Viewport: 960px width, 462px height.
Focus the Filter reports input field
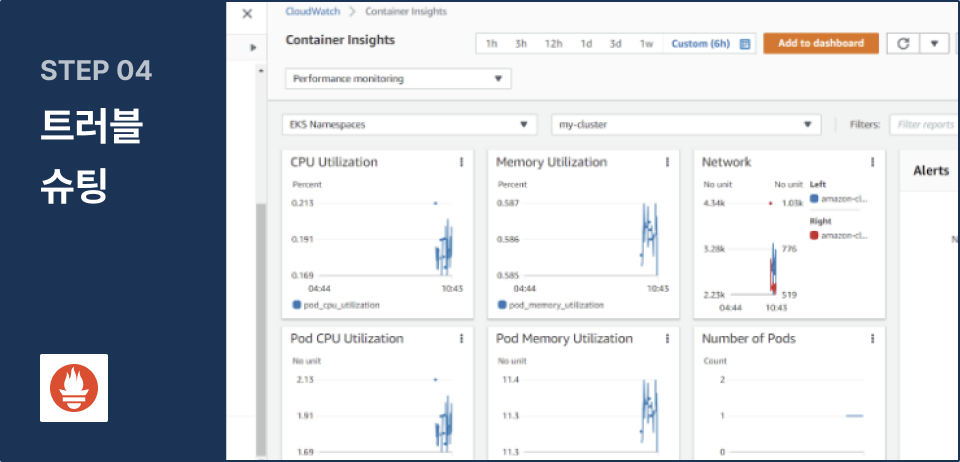tap(924, 124)
